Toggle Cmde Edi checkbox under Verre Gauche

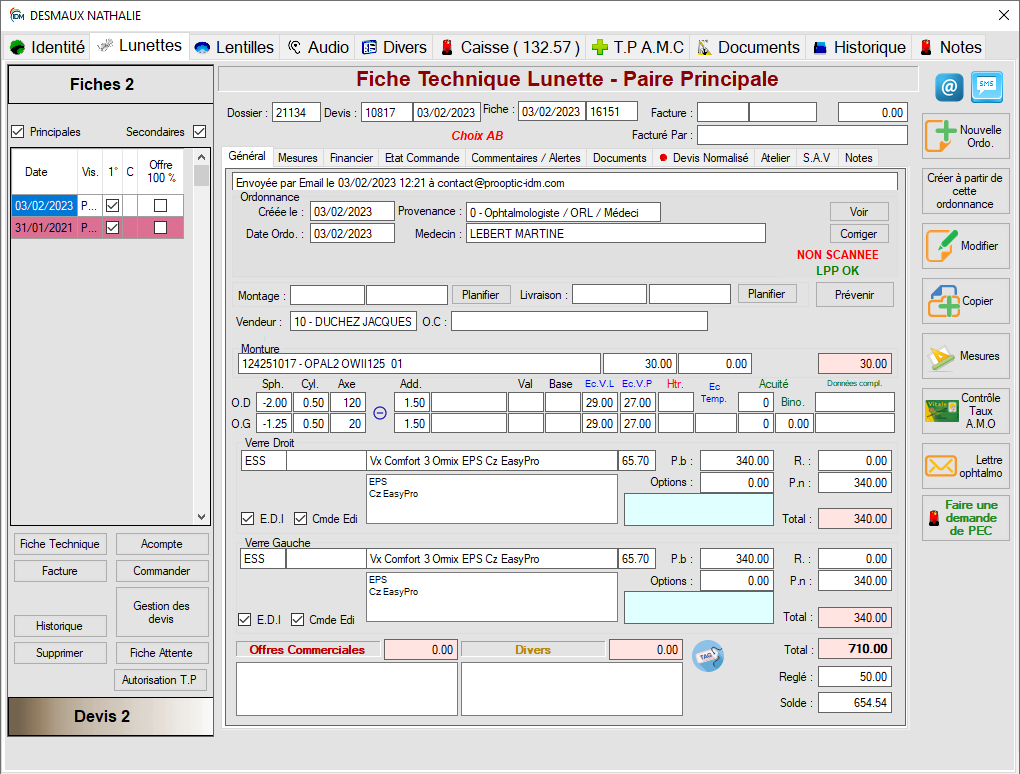[297, 619]
